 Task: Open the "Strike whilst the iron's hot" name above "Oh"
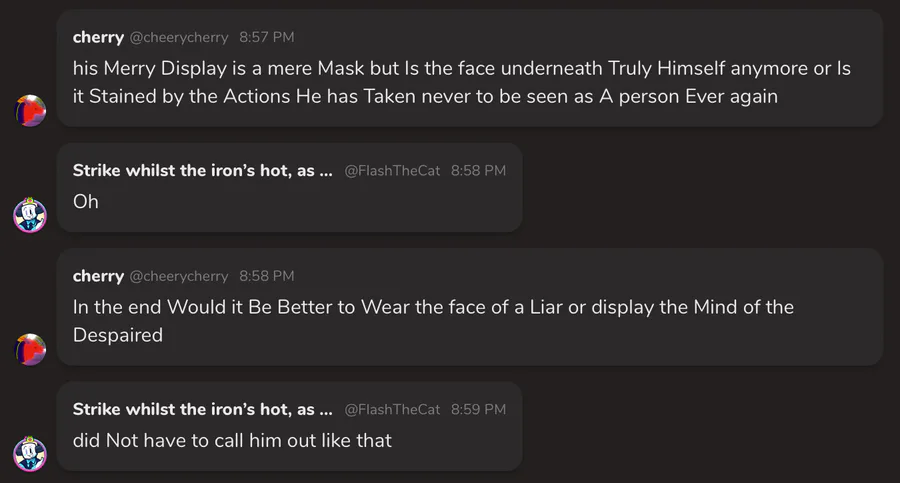click(x=202, y=171)
